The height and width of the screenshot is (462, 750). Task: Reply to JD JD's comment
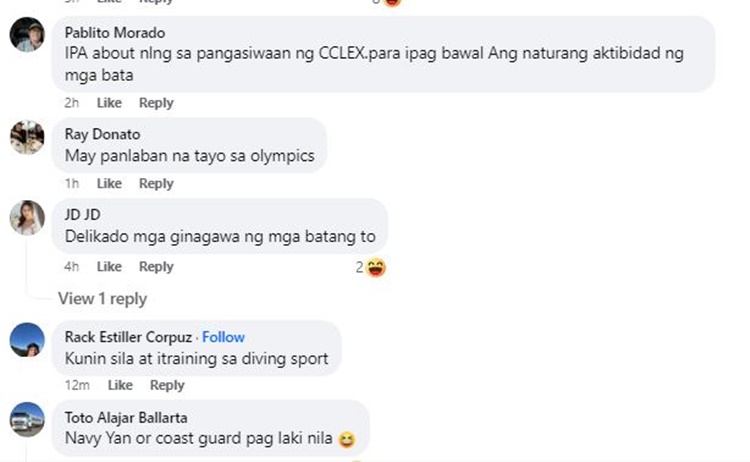click(x=156, y=266)
